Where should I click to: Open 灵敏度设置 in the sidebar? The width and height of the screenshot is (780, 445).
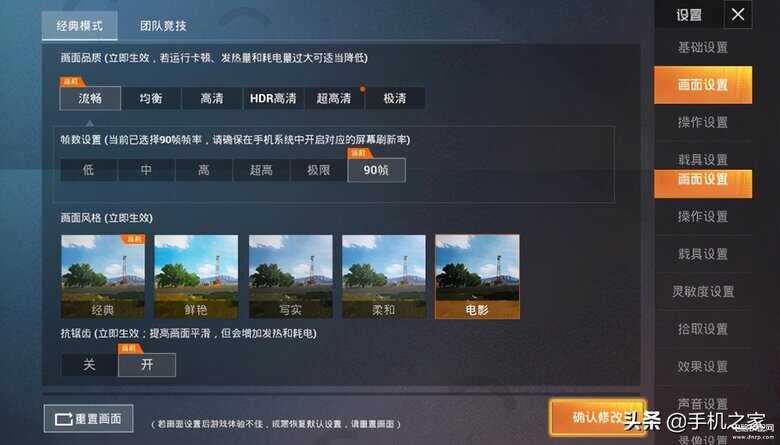(703, 291)
